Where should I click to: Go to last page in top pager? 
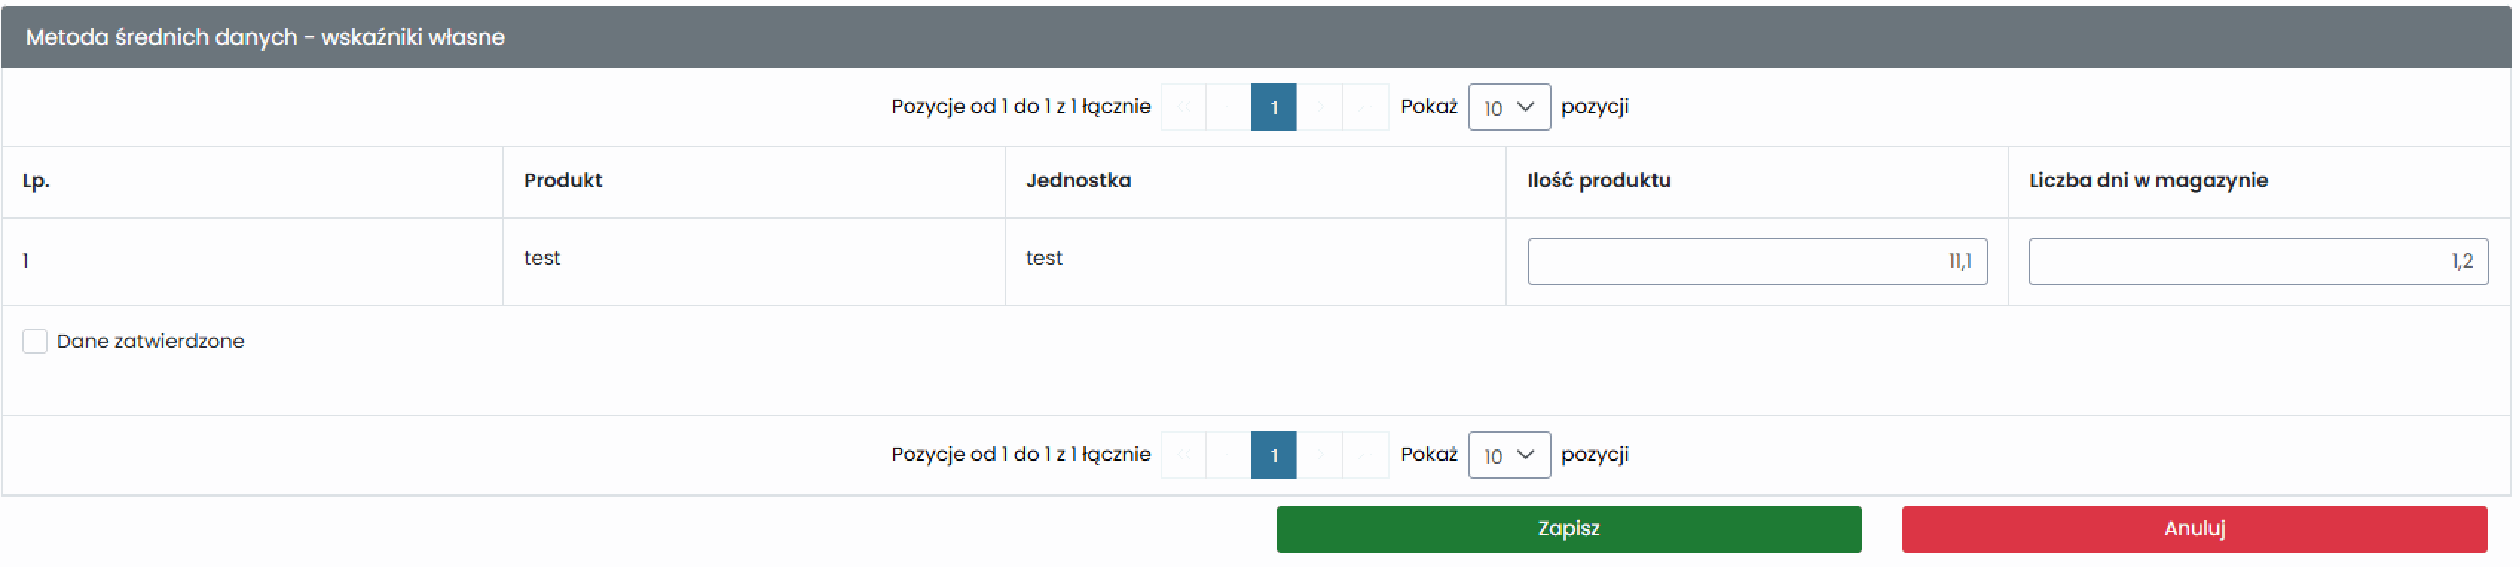(x=1365, y=107)
